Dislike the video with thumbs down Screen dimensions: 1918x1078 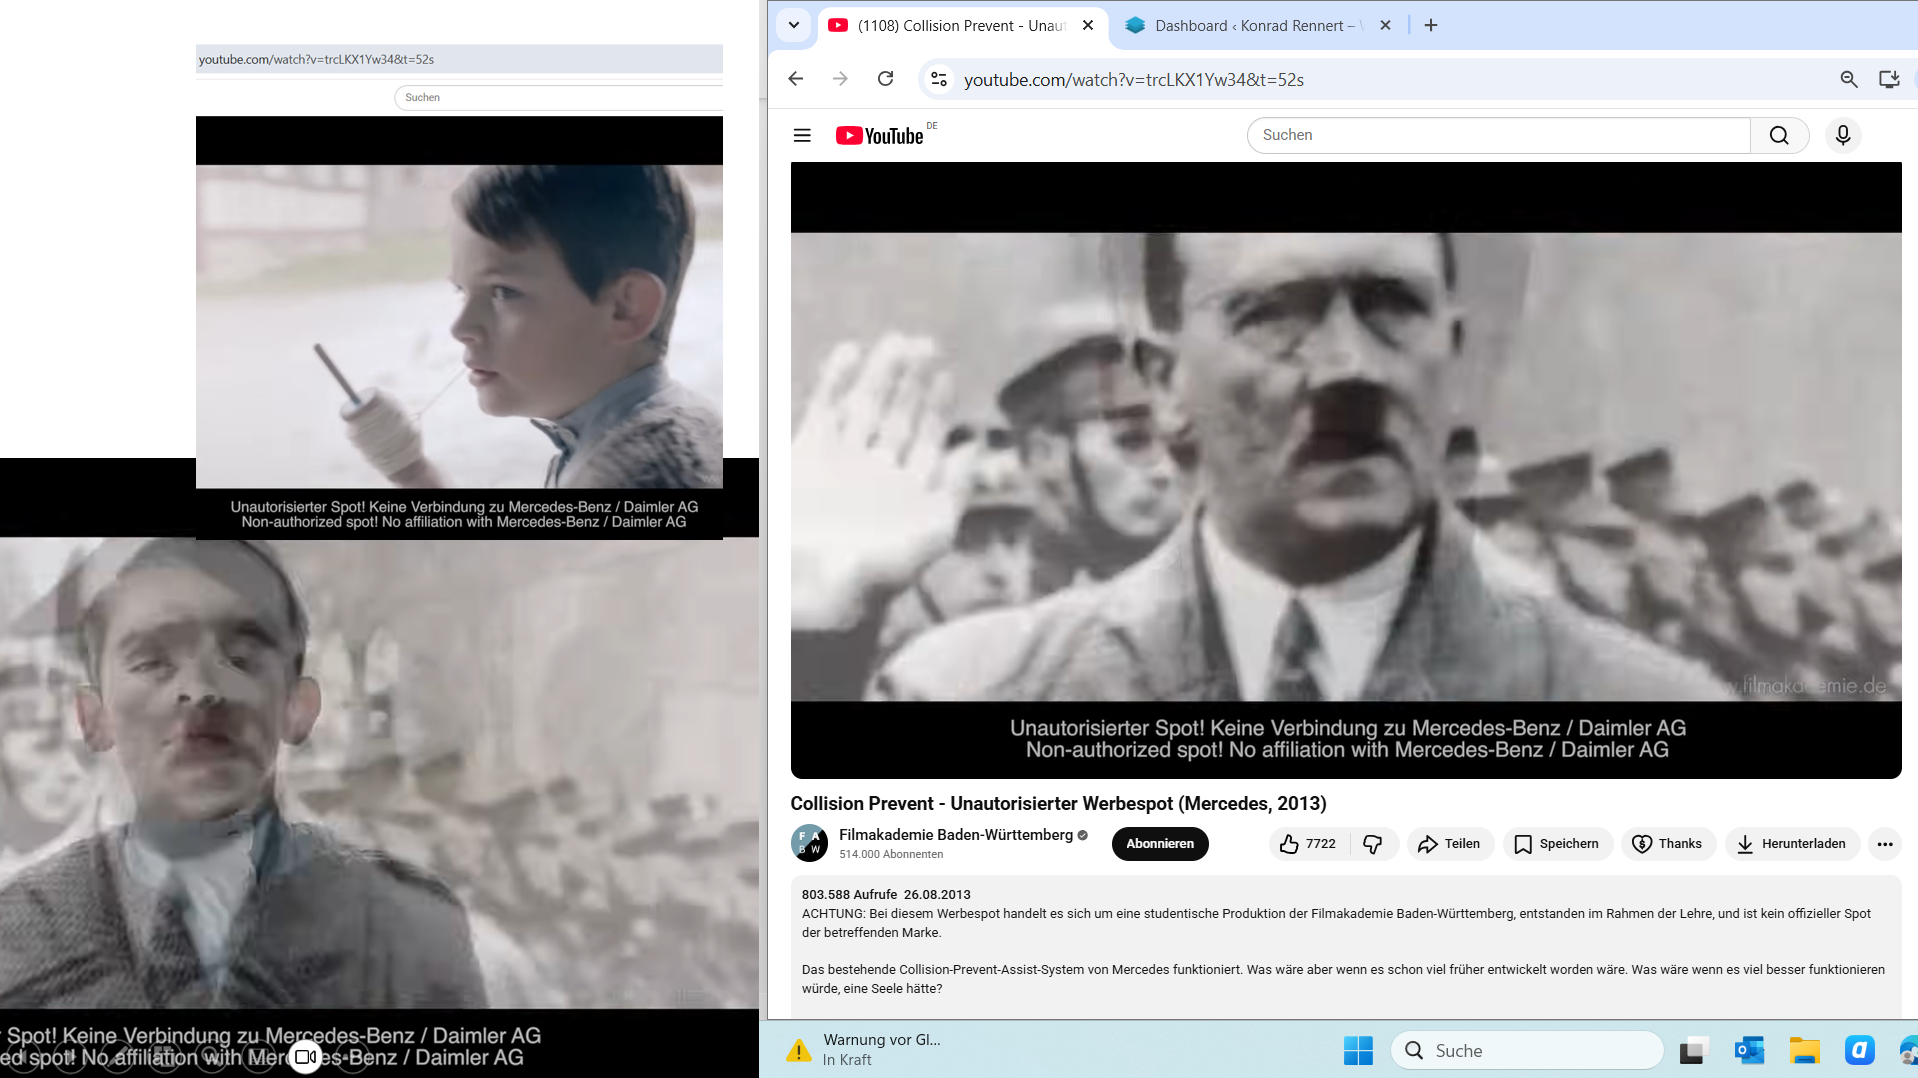(1373, 844)
